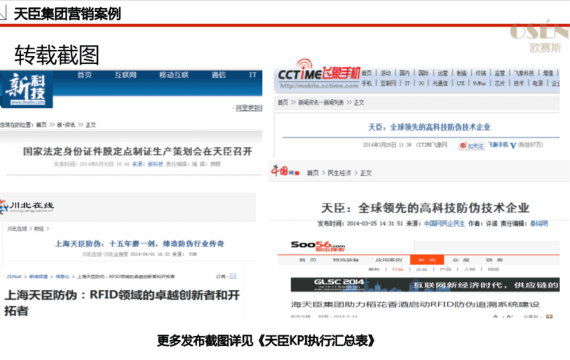Click ZDNet link in bottom breadcrumb
570x360 pixels.
click(x=14, y=277)
